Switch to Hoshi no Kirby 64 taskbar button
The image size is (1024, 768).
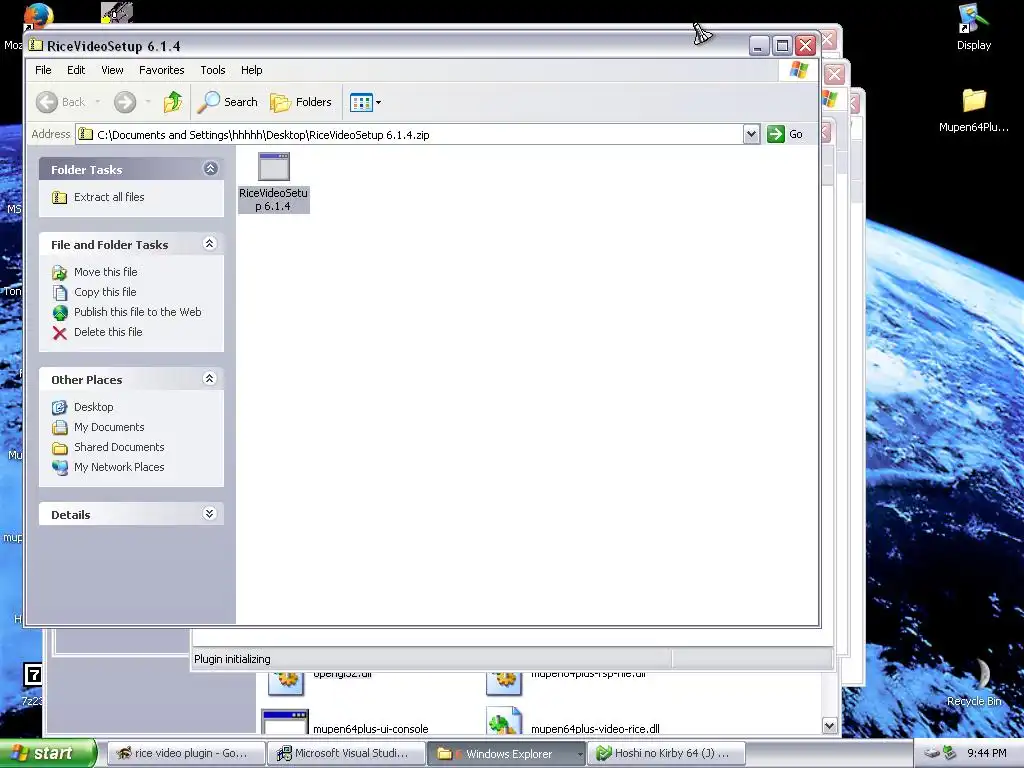666,753
